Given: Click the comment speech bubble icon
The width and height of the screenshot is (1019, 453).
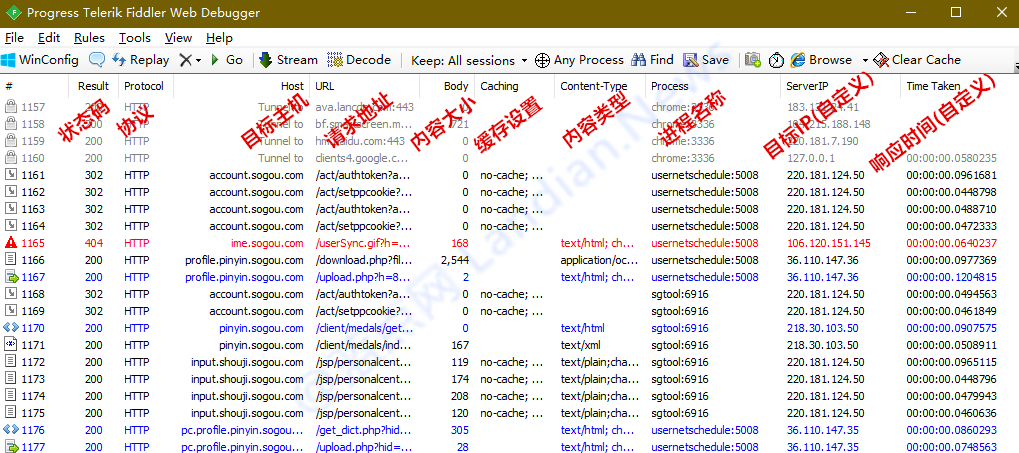Looking at the screenshot, I should 97,60.
